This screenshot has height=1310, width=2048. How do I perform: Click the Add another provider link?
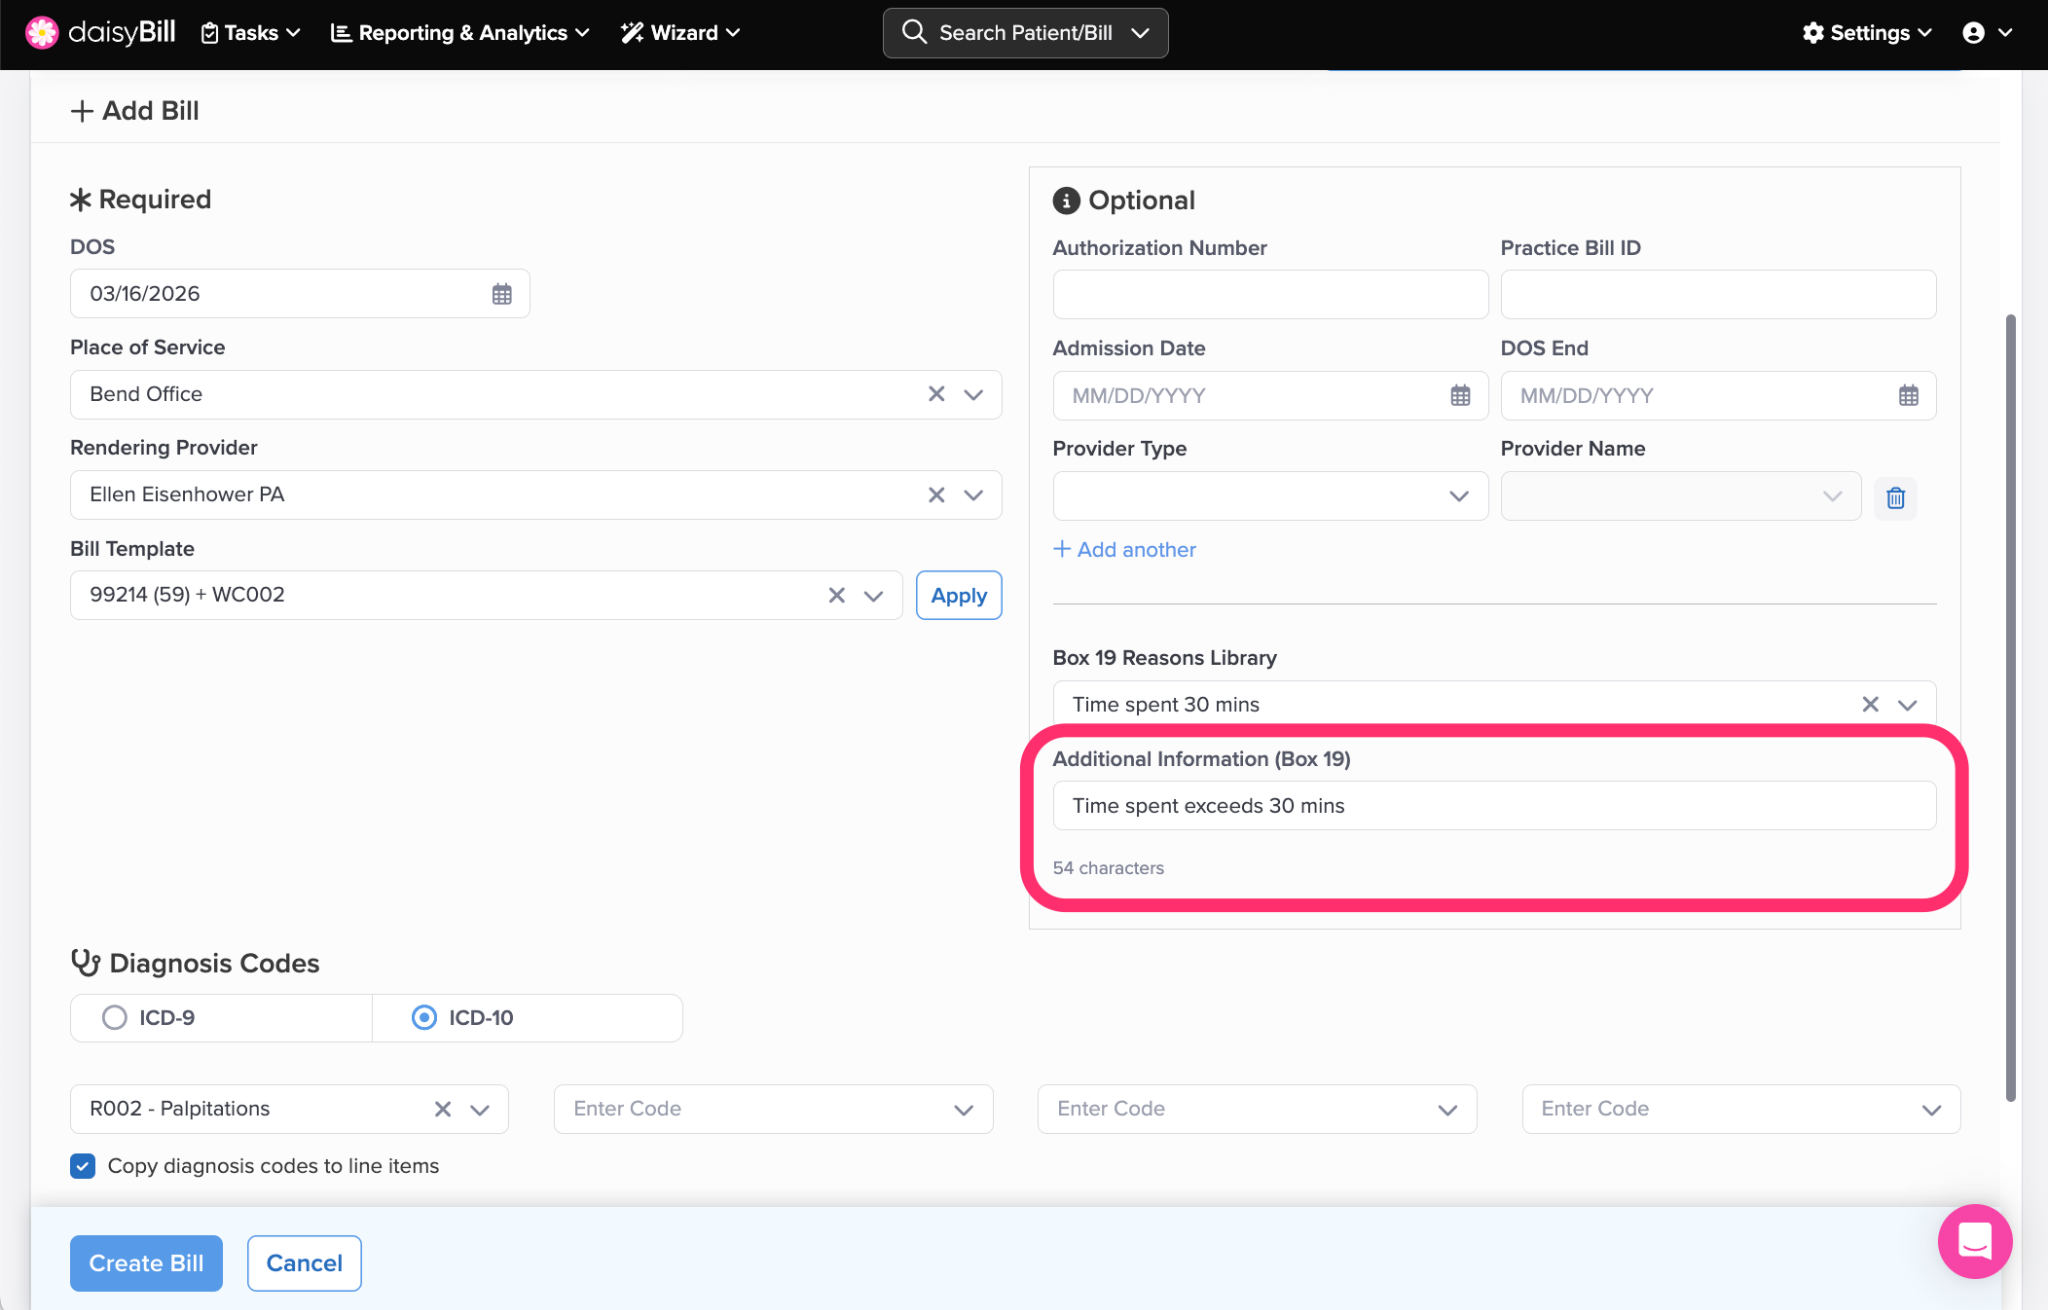click(x=1125, y=550)
